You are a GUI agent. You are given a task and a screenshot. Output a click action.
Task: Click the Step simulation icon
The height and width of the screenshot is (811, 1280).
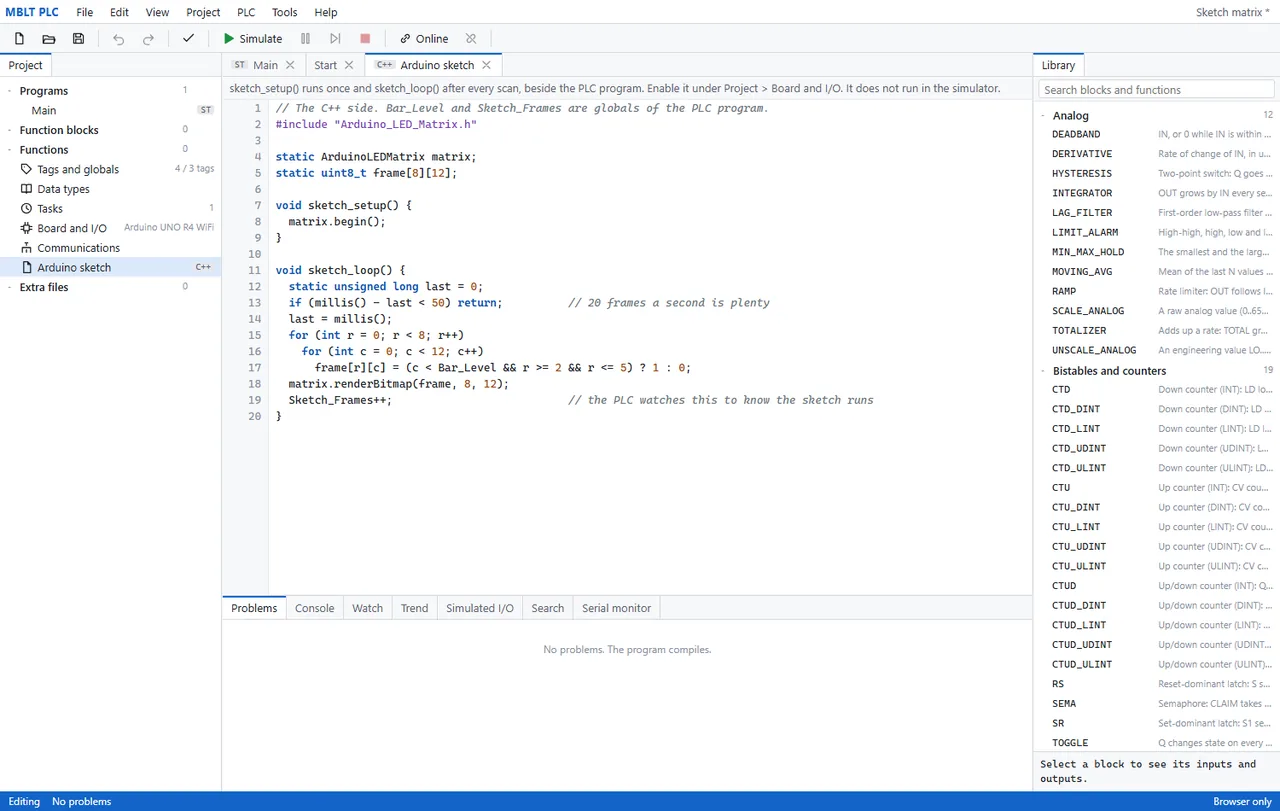pyautogui.click(x=335, y=39)
